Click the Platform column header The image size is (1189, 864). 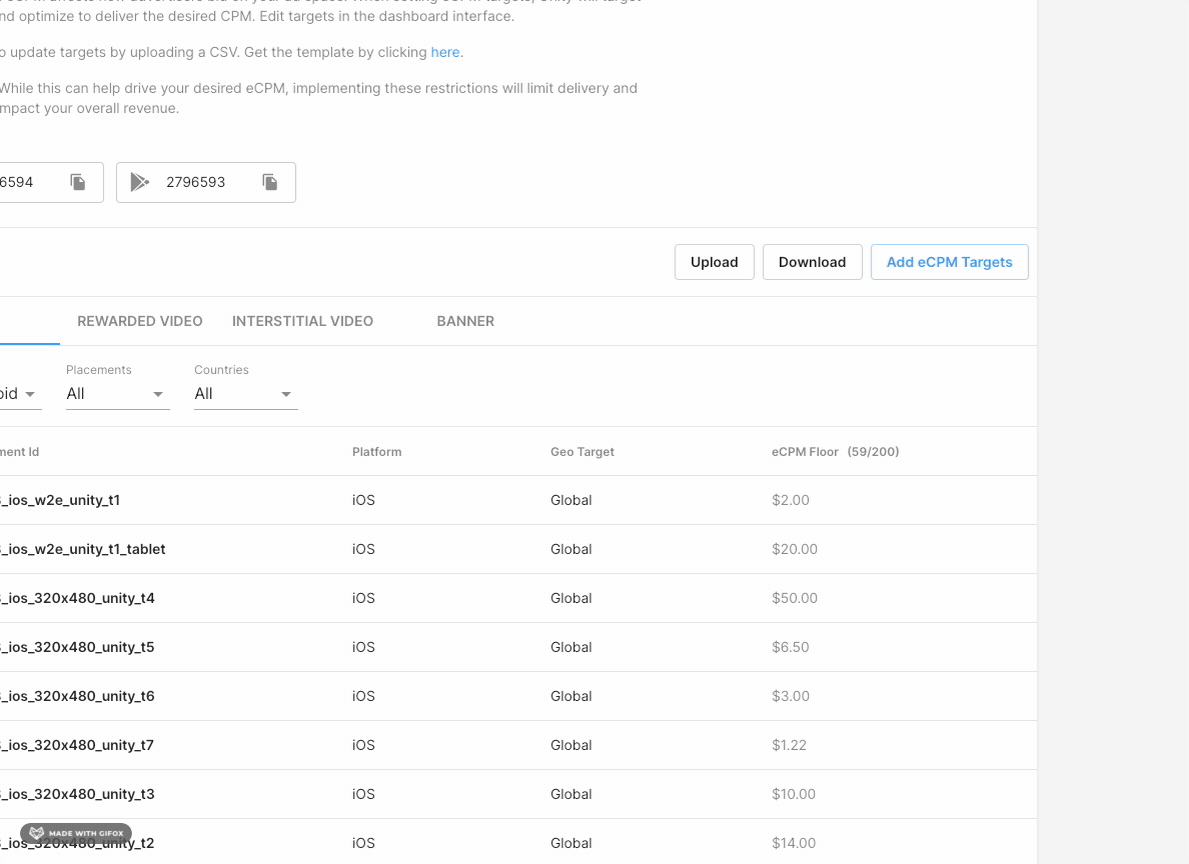(x=377, y=451)
